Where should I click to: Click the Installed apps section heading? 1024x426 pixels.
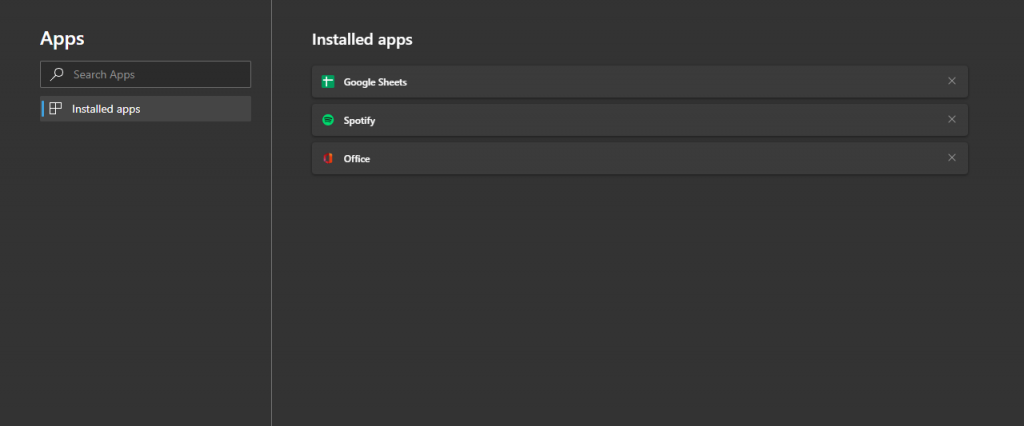(x=362, y=40)
